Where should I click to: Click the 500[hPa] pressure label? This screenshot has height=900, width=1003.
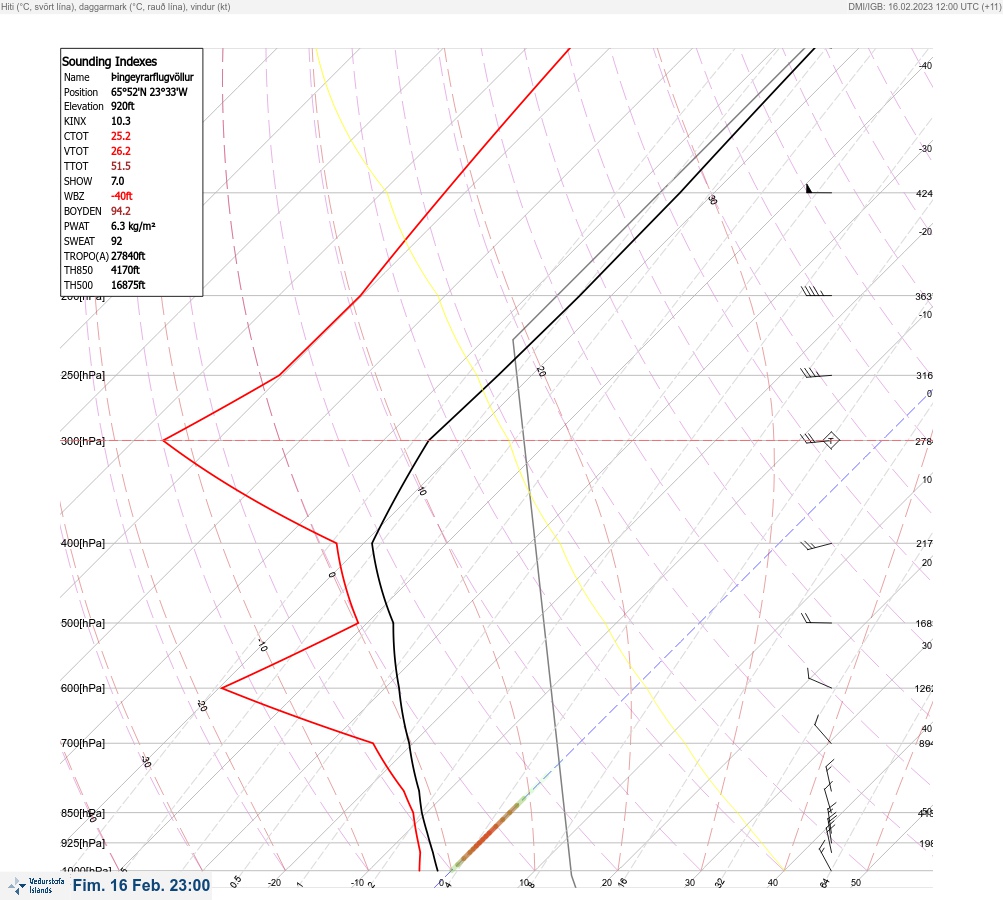pyautogui.click(x=83, y=623)
